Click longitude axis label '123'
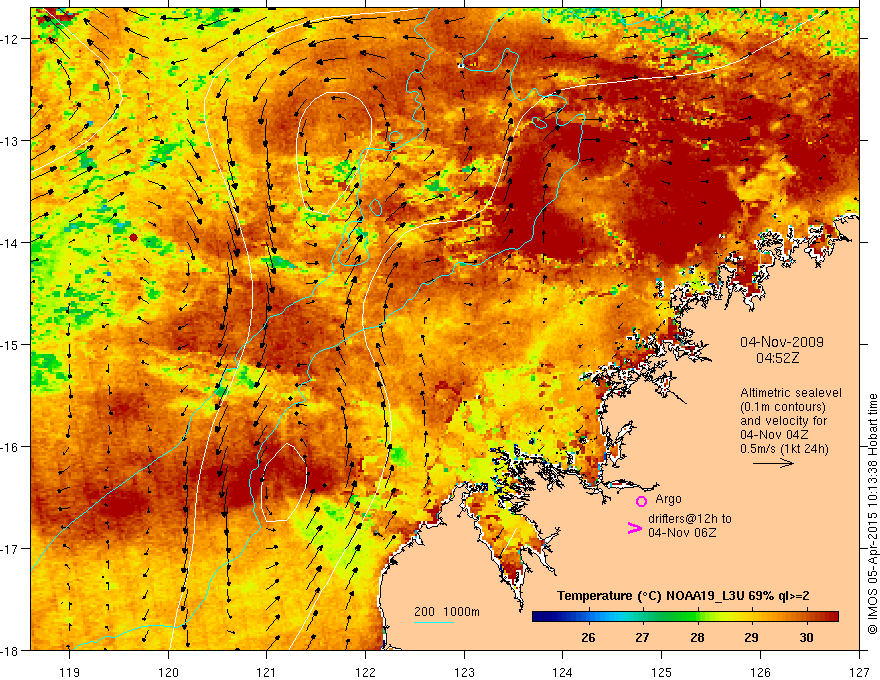Screen dimensions: 880x680 point(464,672)
